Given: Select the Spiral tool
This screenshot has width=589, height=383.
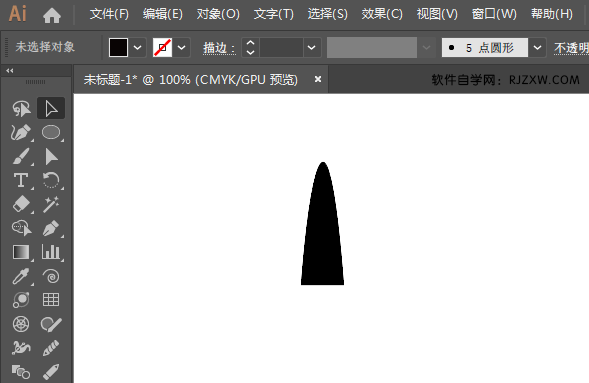Looking at the screenshot, I should click(51, 276).
